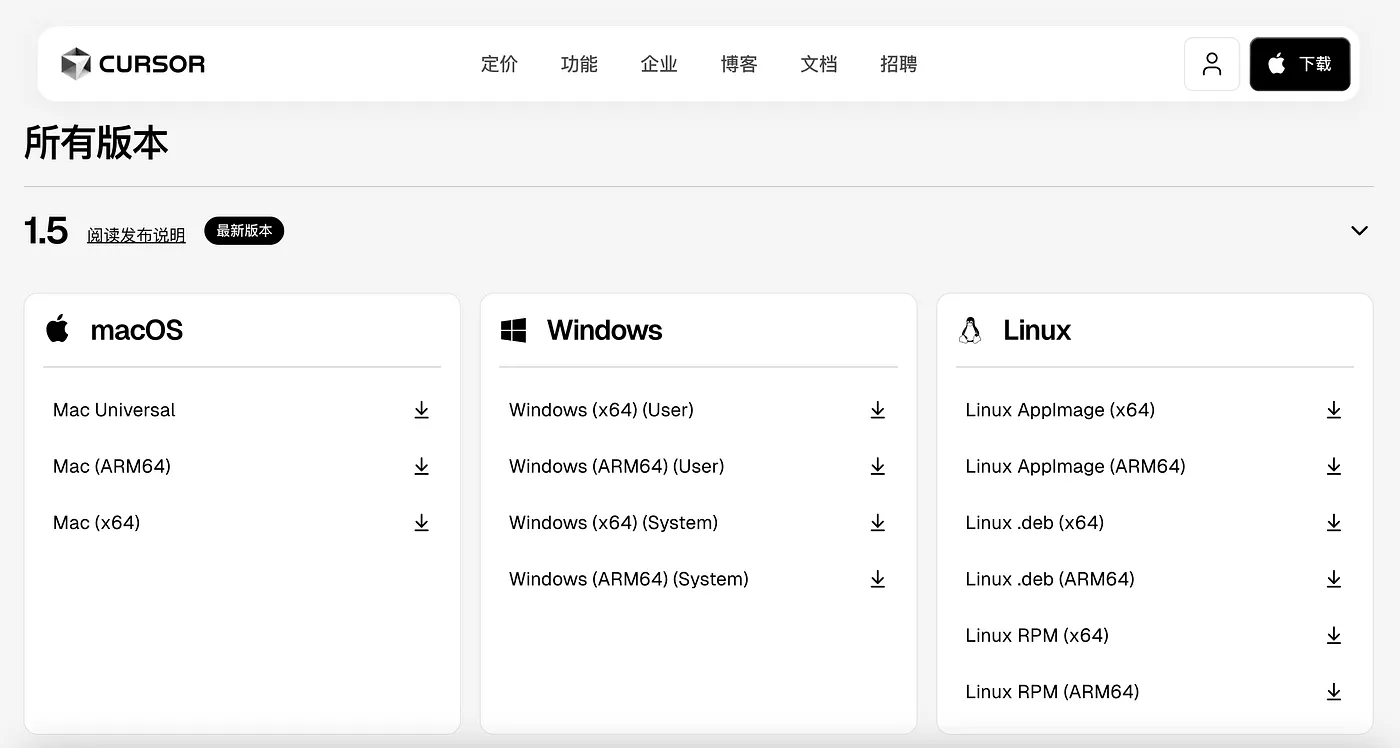Viewport: 1400px width, 748px height.
Task: Click the black 下载 button
Action: pos(1300,64)
